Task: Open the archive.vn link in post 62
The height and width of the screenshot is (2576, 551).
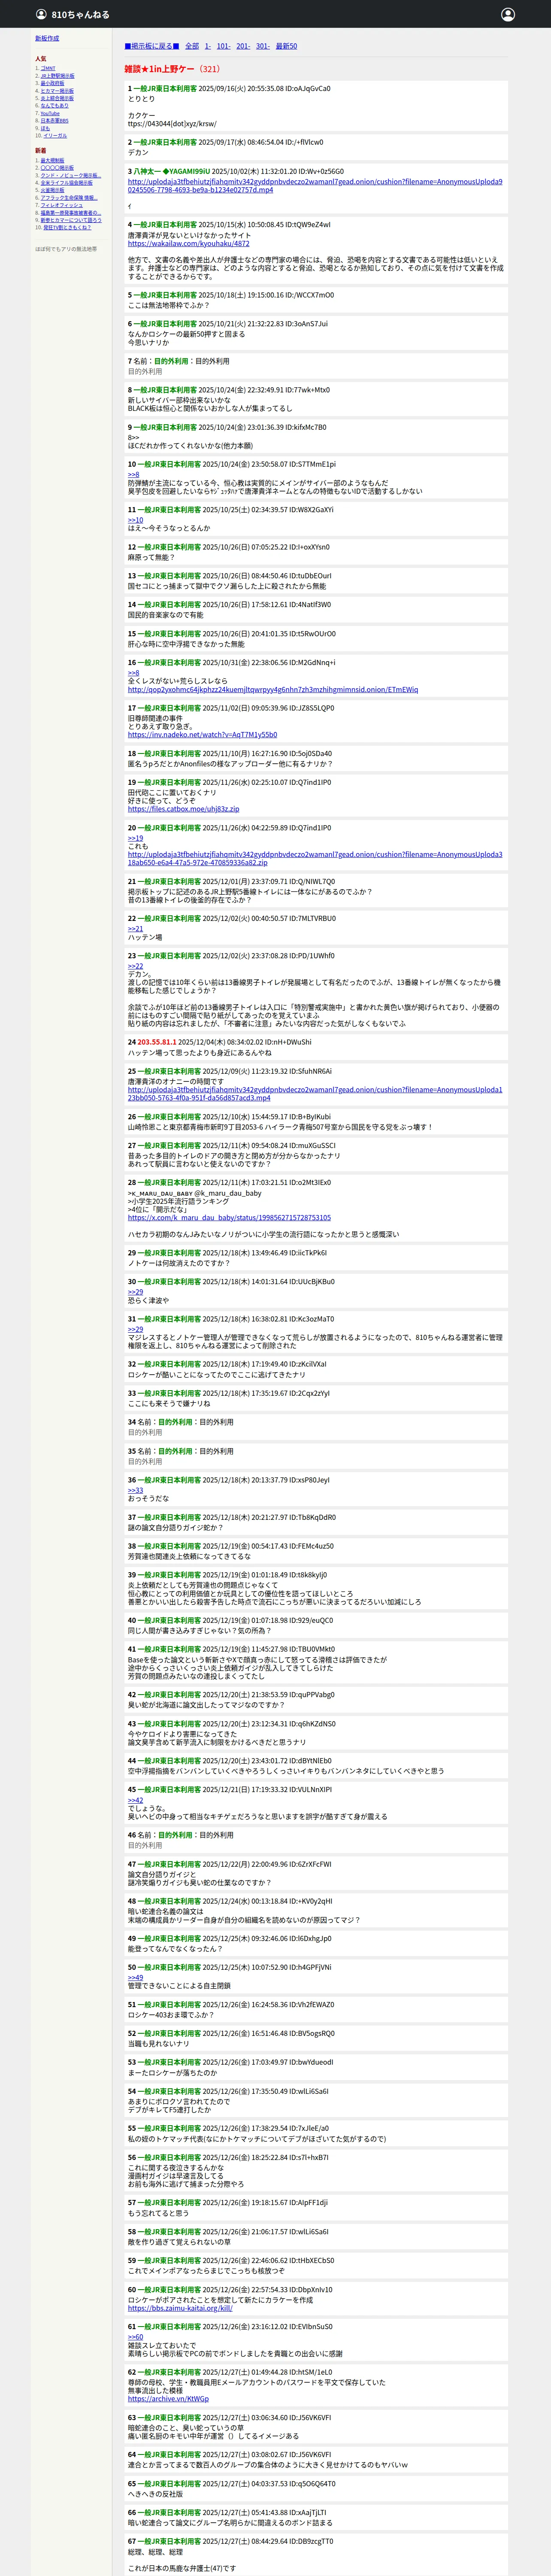Action: (168, 2399)
